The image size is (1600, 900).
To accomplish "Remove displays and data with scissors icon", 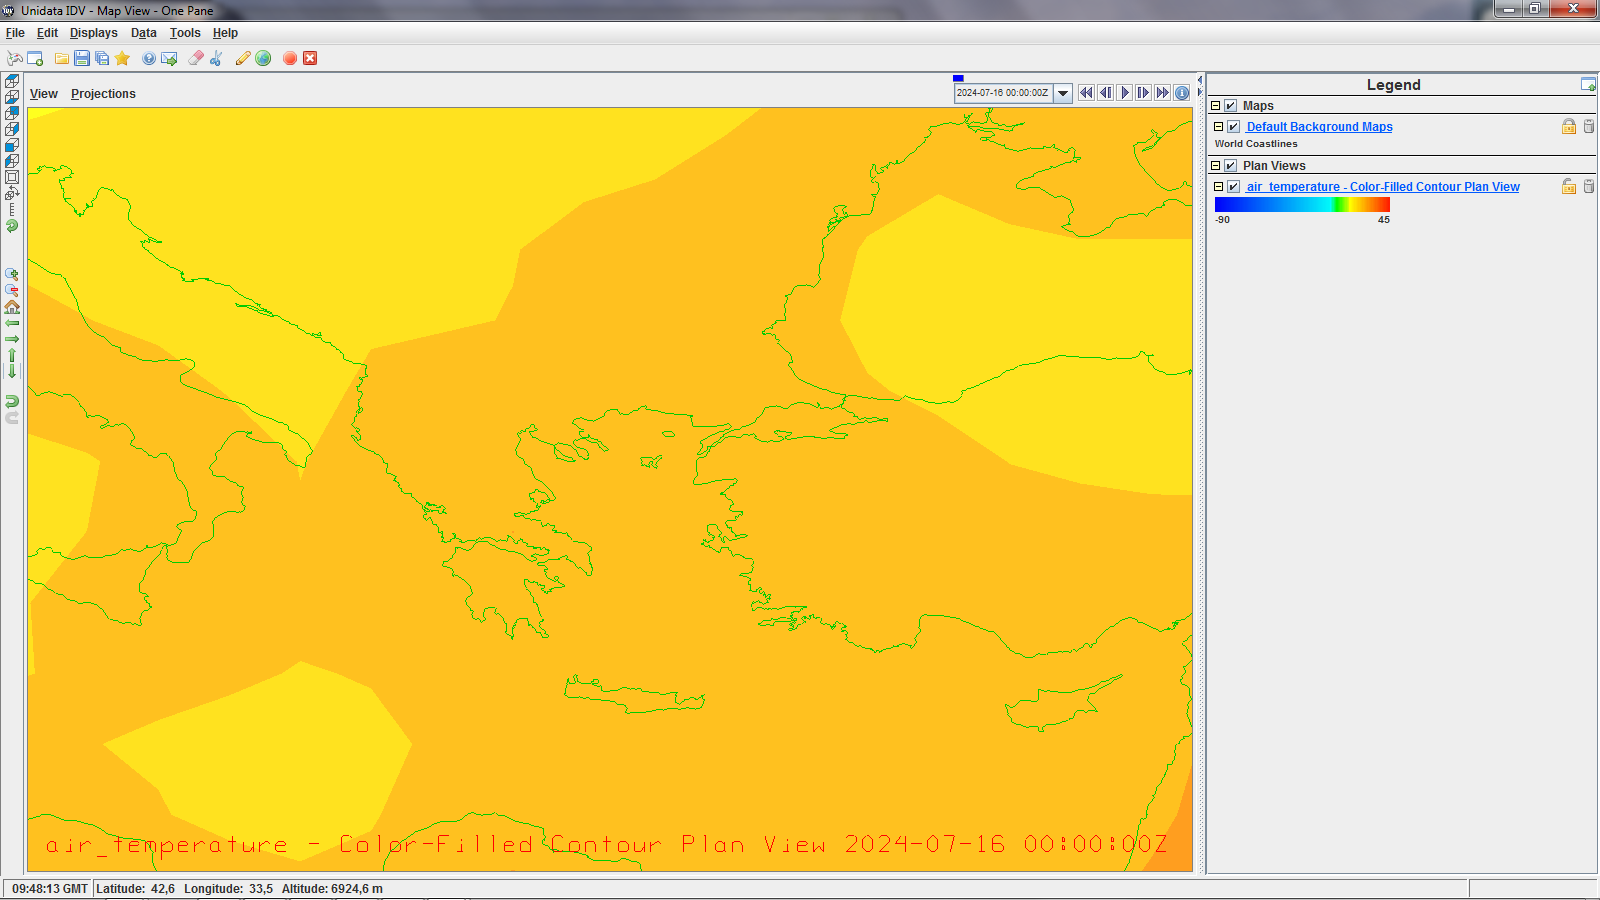I will point(216,58).
